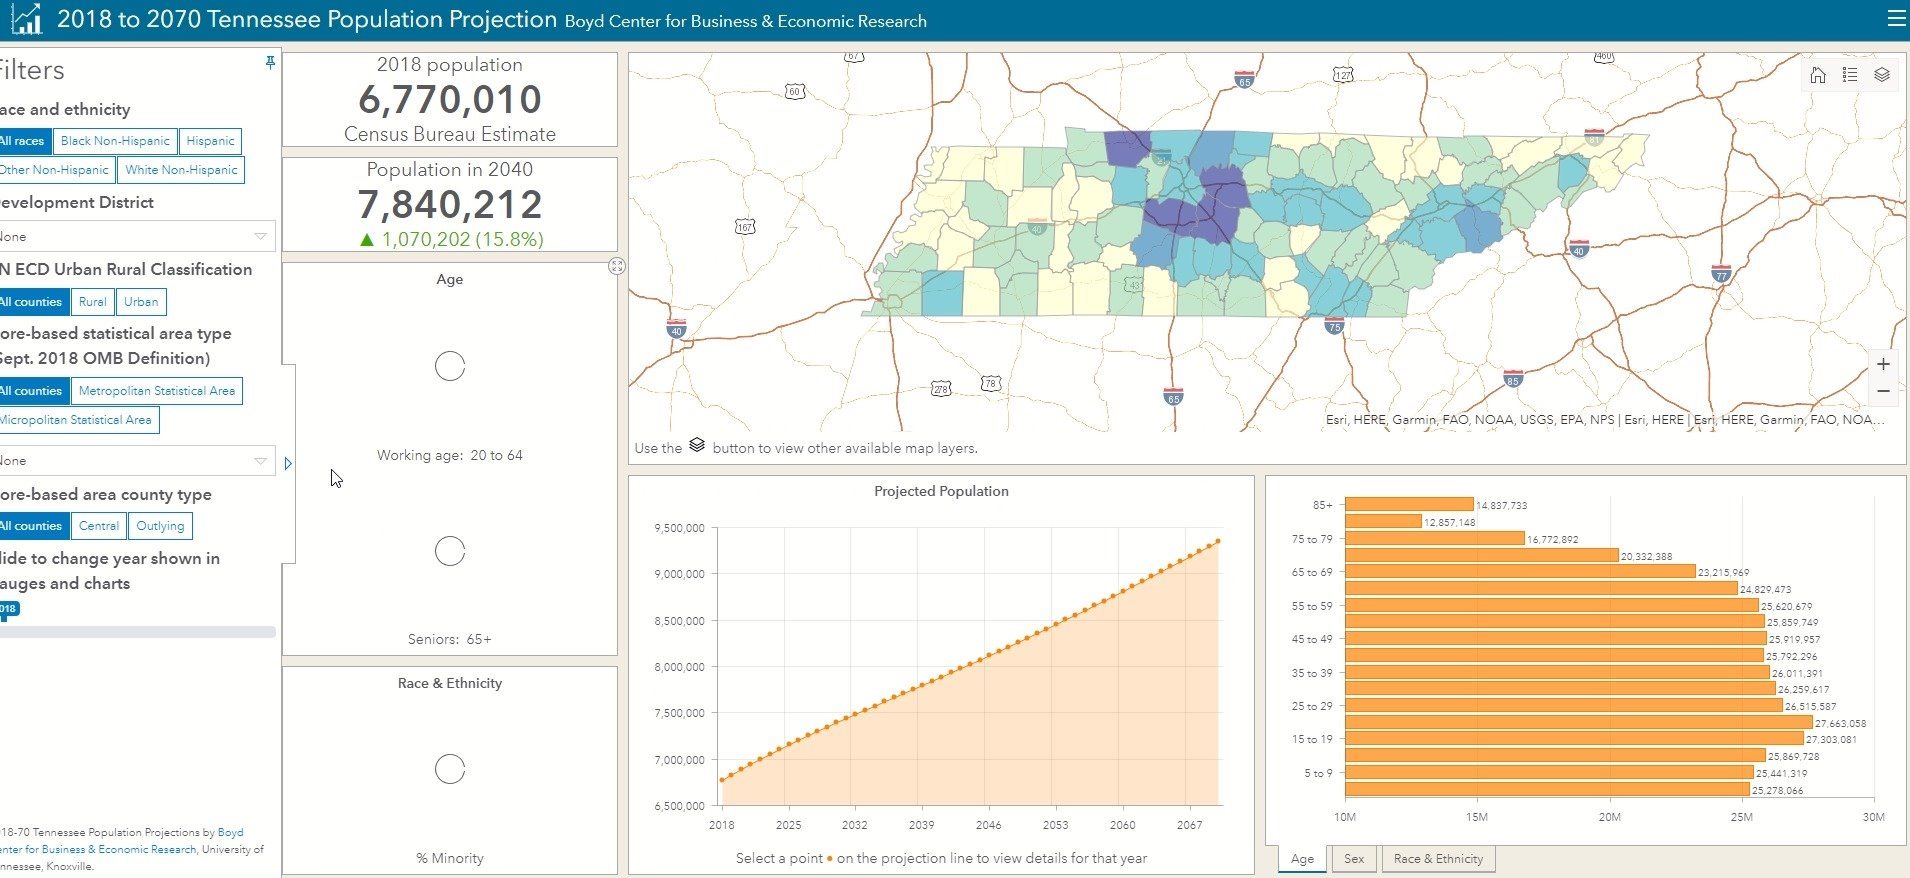1910x878 pixels.
Task: Open the statistical area None dropdown
Action: 136,460
